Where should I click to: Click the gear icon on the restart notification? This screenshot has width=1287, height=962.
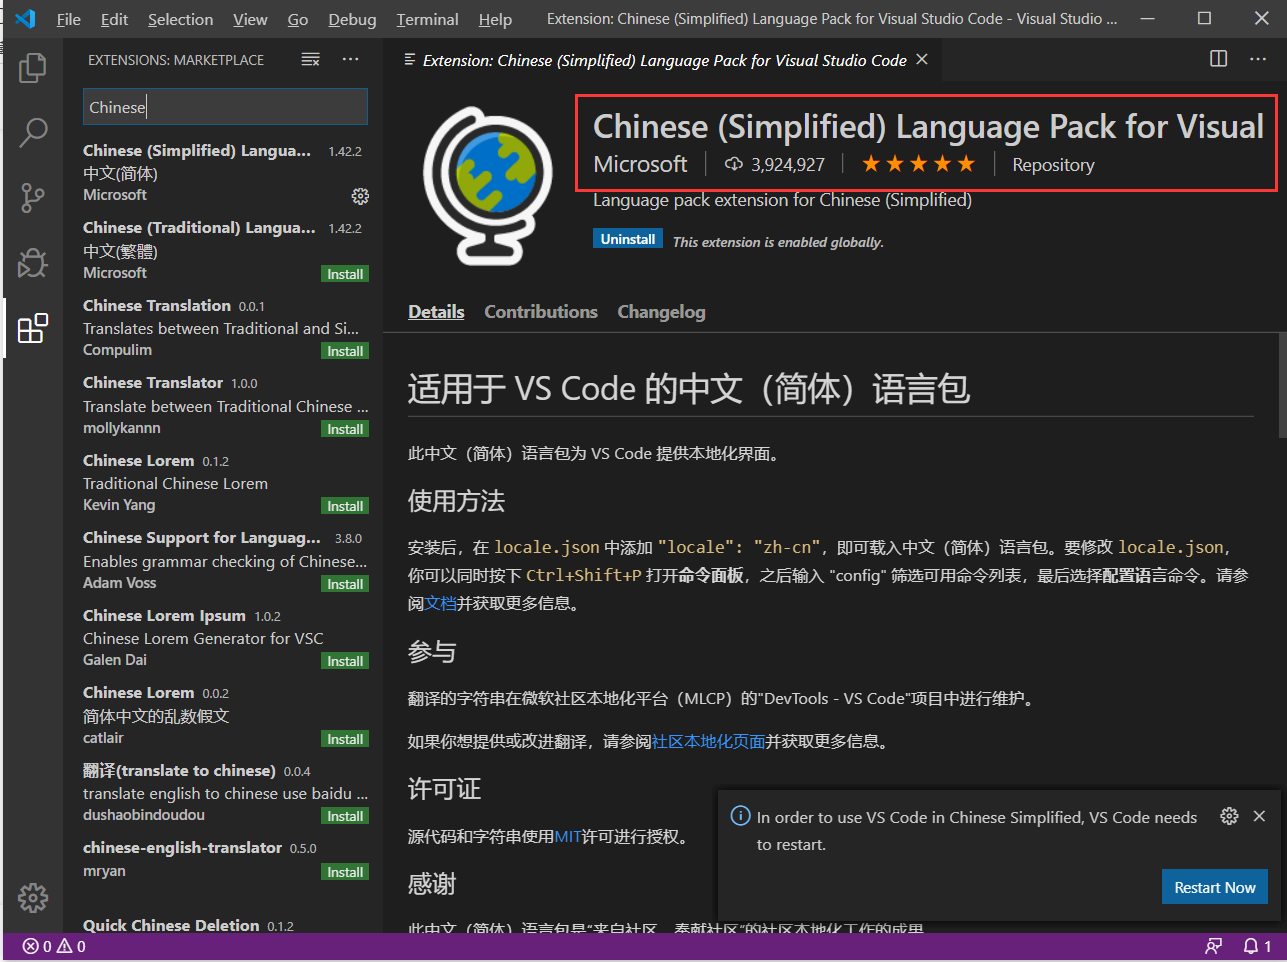pyautogui.click(x=1229, y=815)
